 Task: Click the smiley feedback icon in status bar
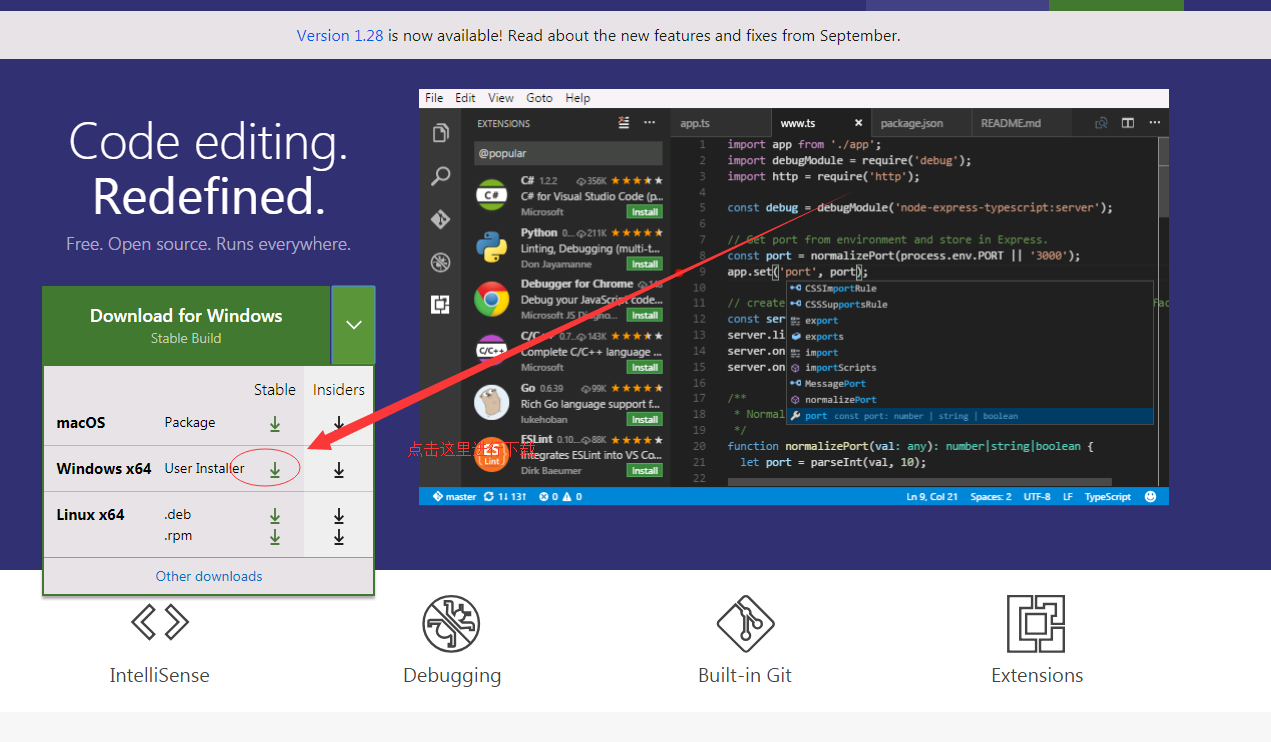coord(1151,496)
